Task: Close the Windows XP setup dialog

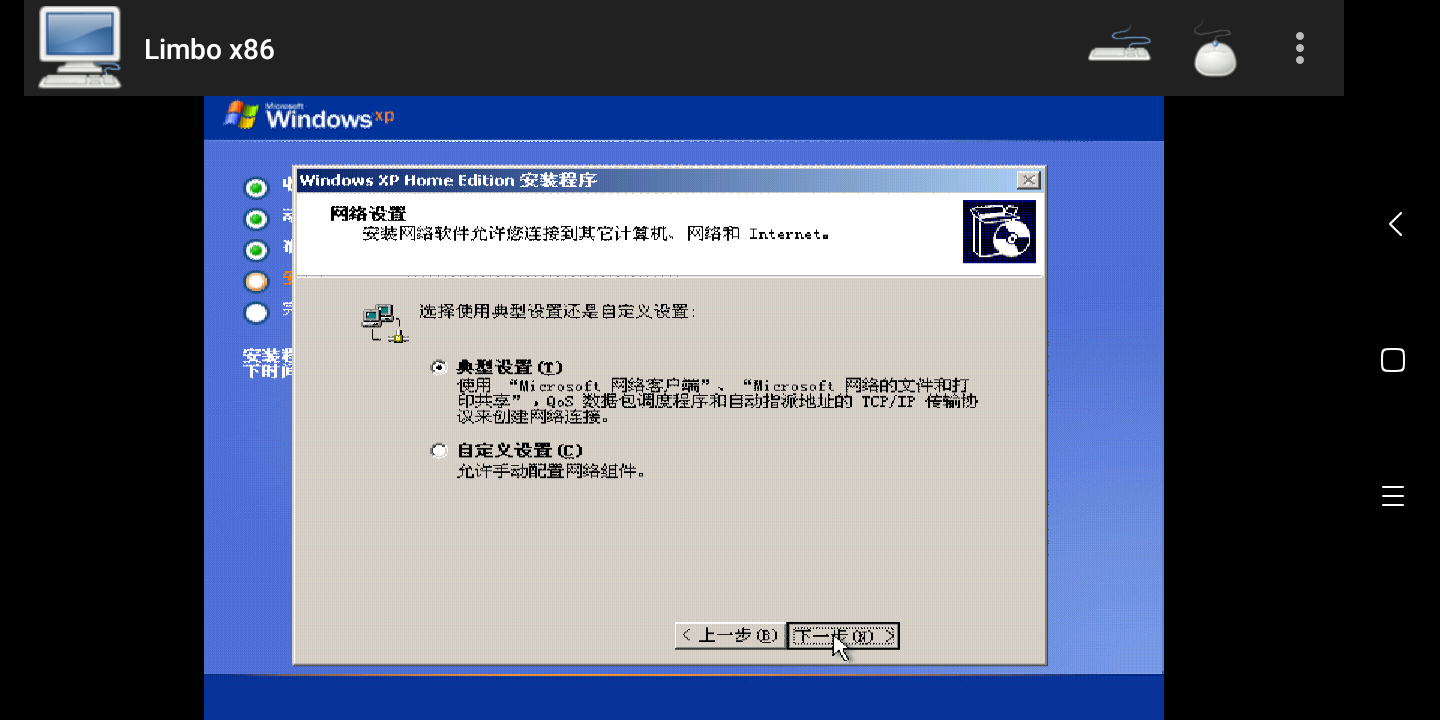Action: pyautogui.click(x=1027, y=180)
